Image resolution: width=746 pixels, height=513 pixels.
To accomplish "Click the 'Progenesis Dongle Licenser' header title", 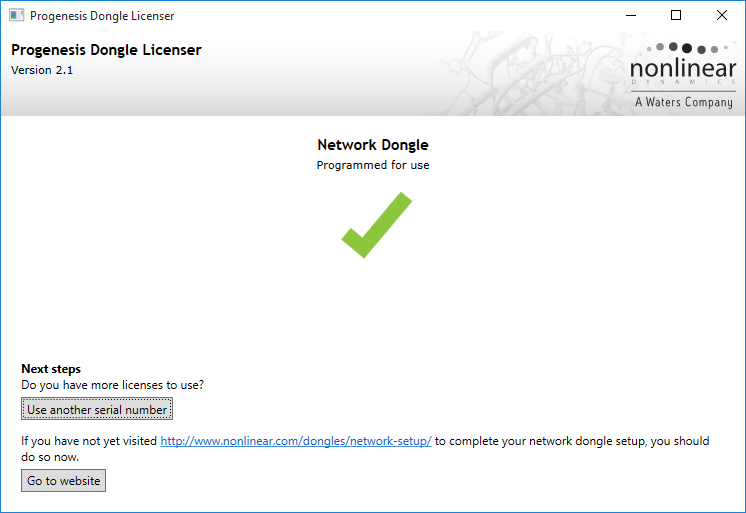I will [x=106, y=49].
